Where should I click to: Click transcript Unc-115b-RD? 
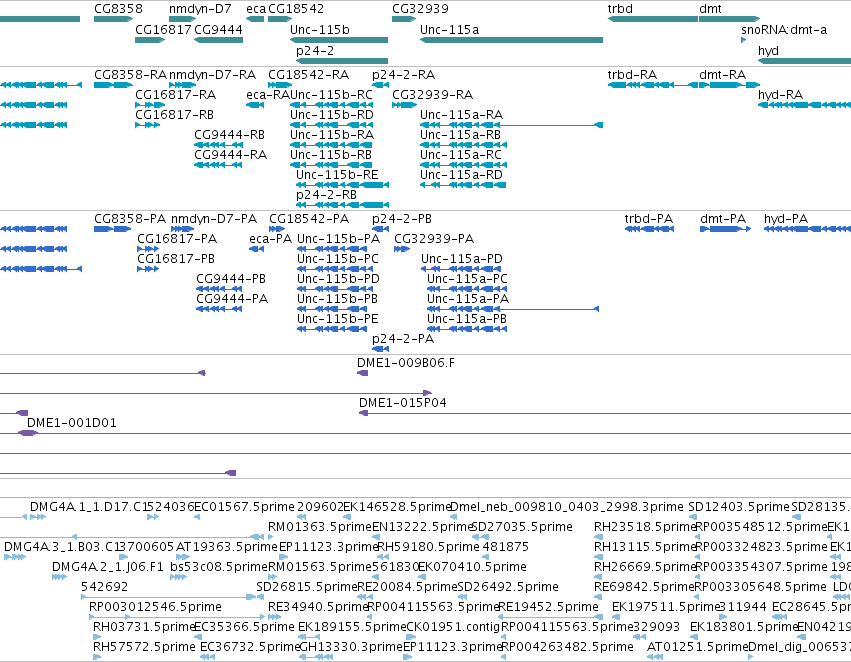[332, 114]
